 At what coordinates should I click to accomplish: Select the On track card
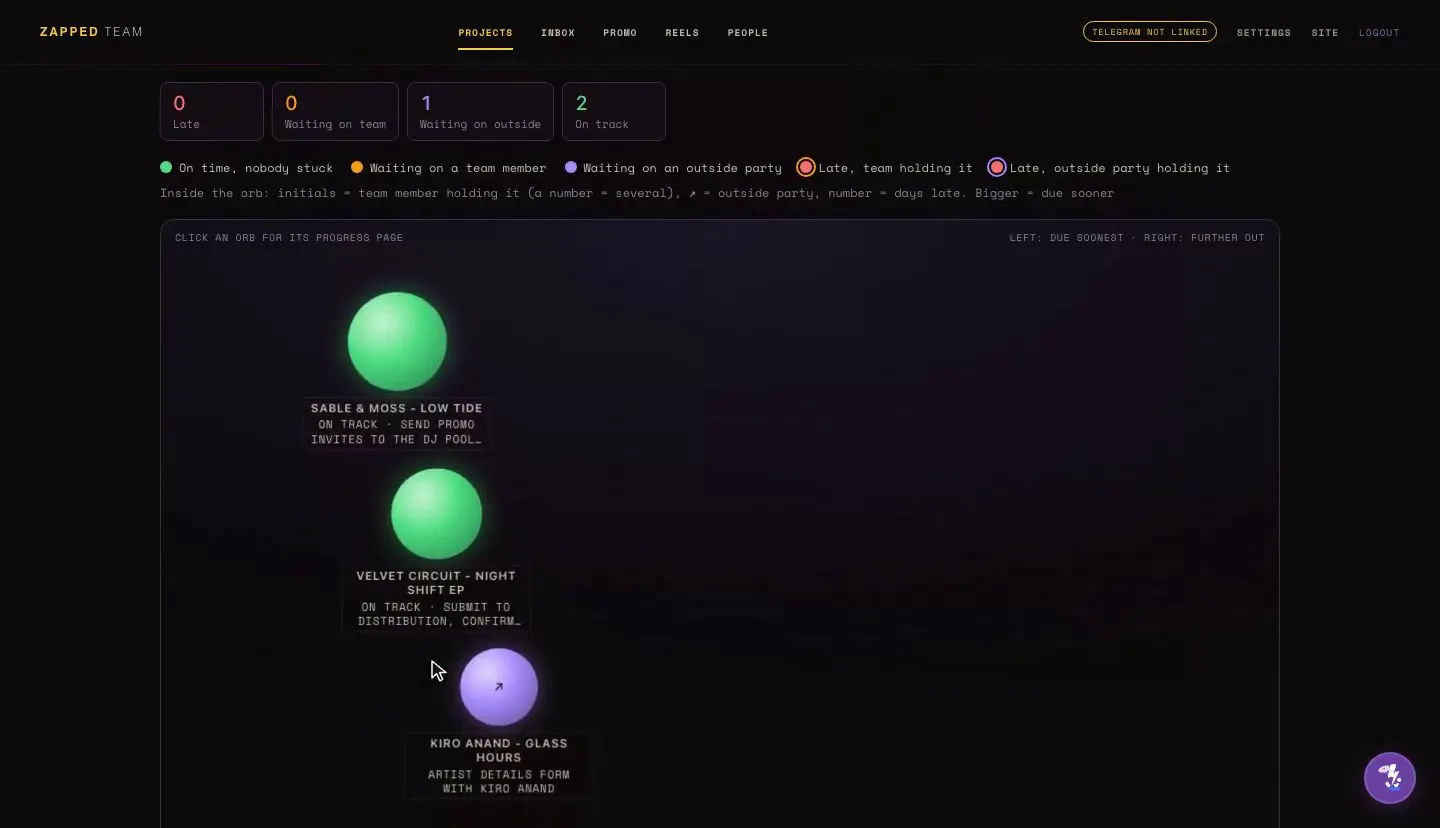[x=614, y=111]
